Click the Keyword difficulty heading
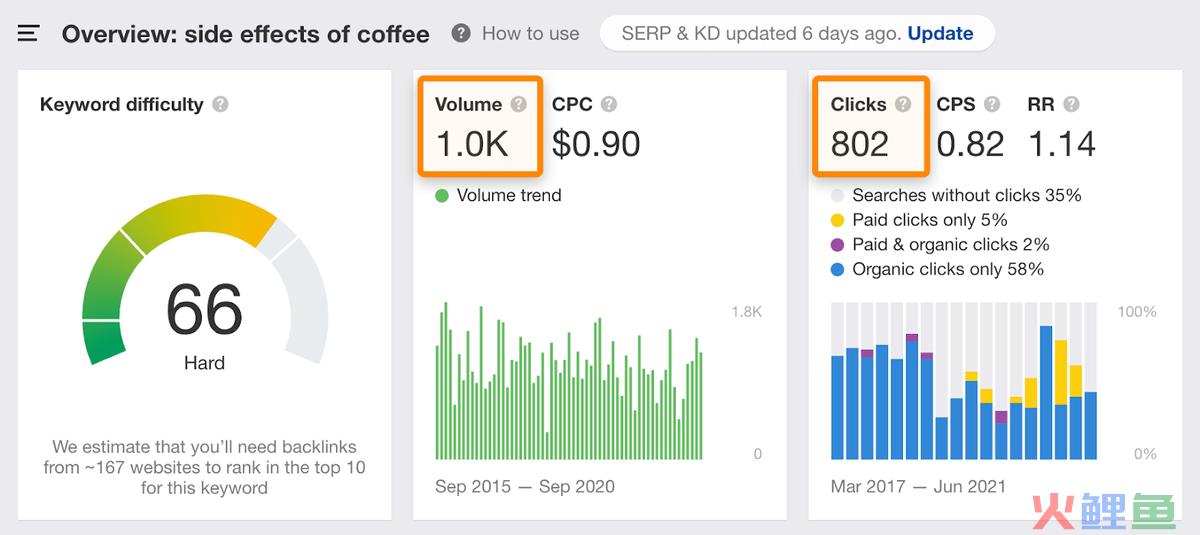 point(121,104)
